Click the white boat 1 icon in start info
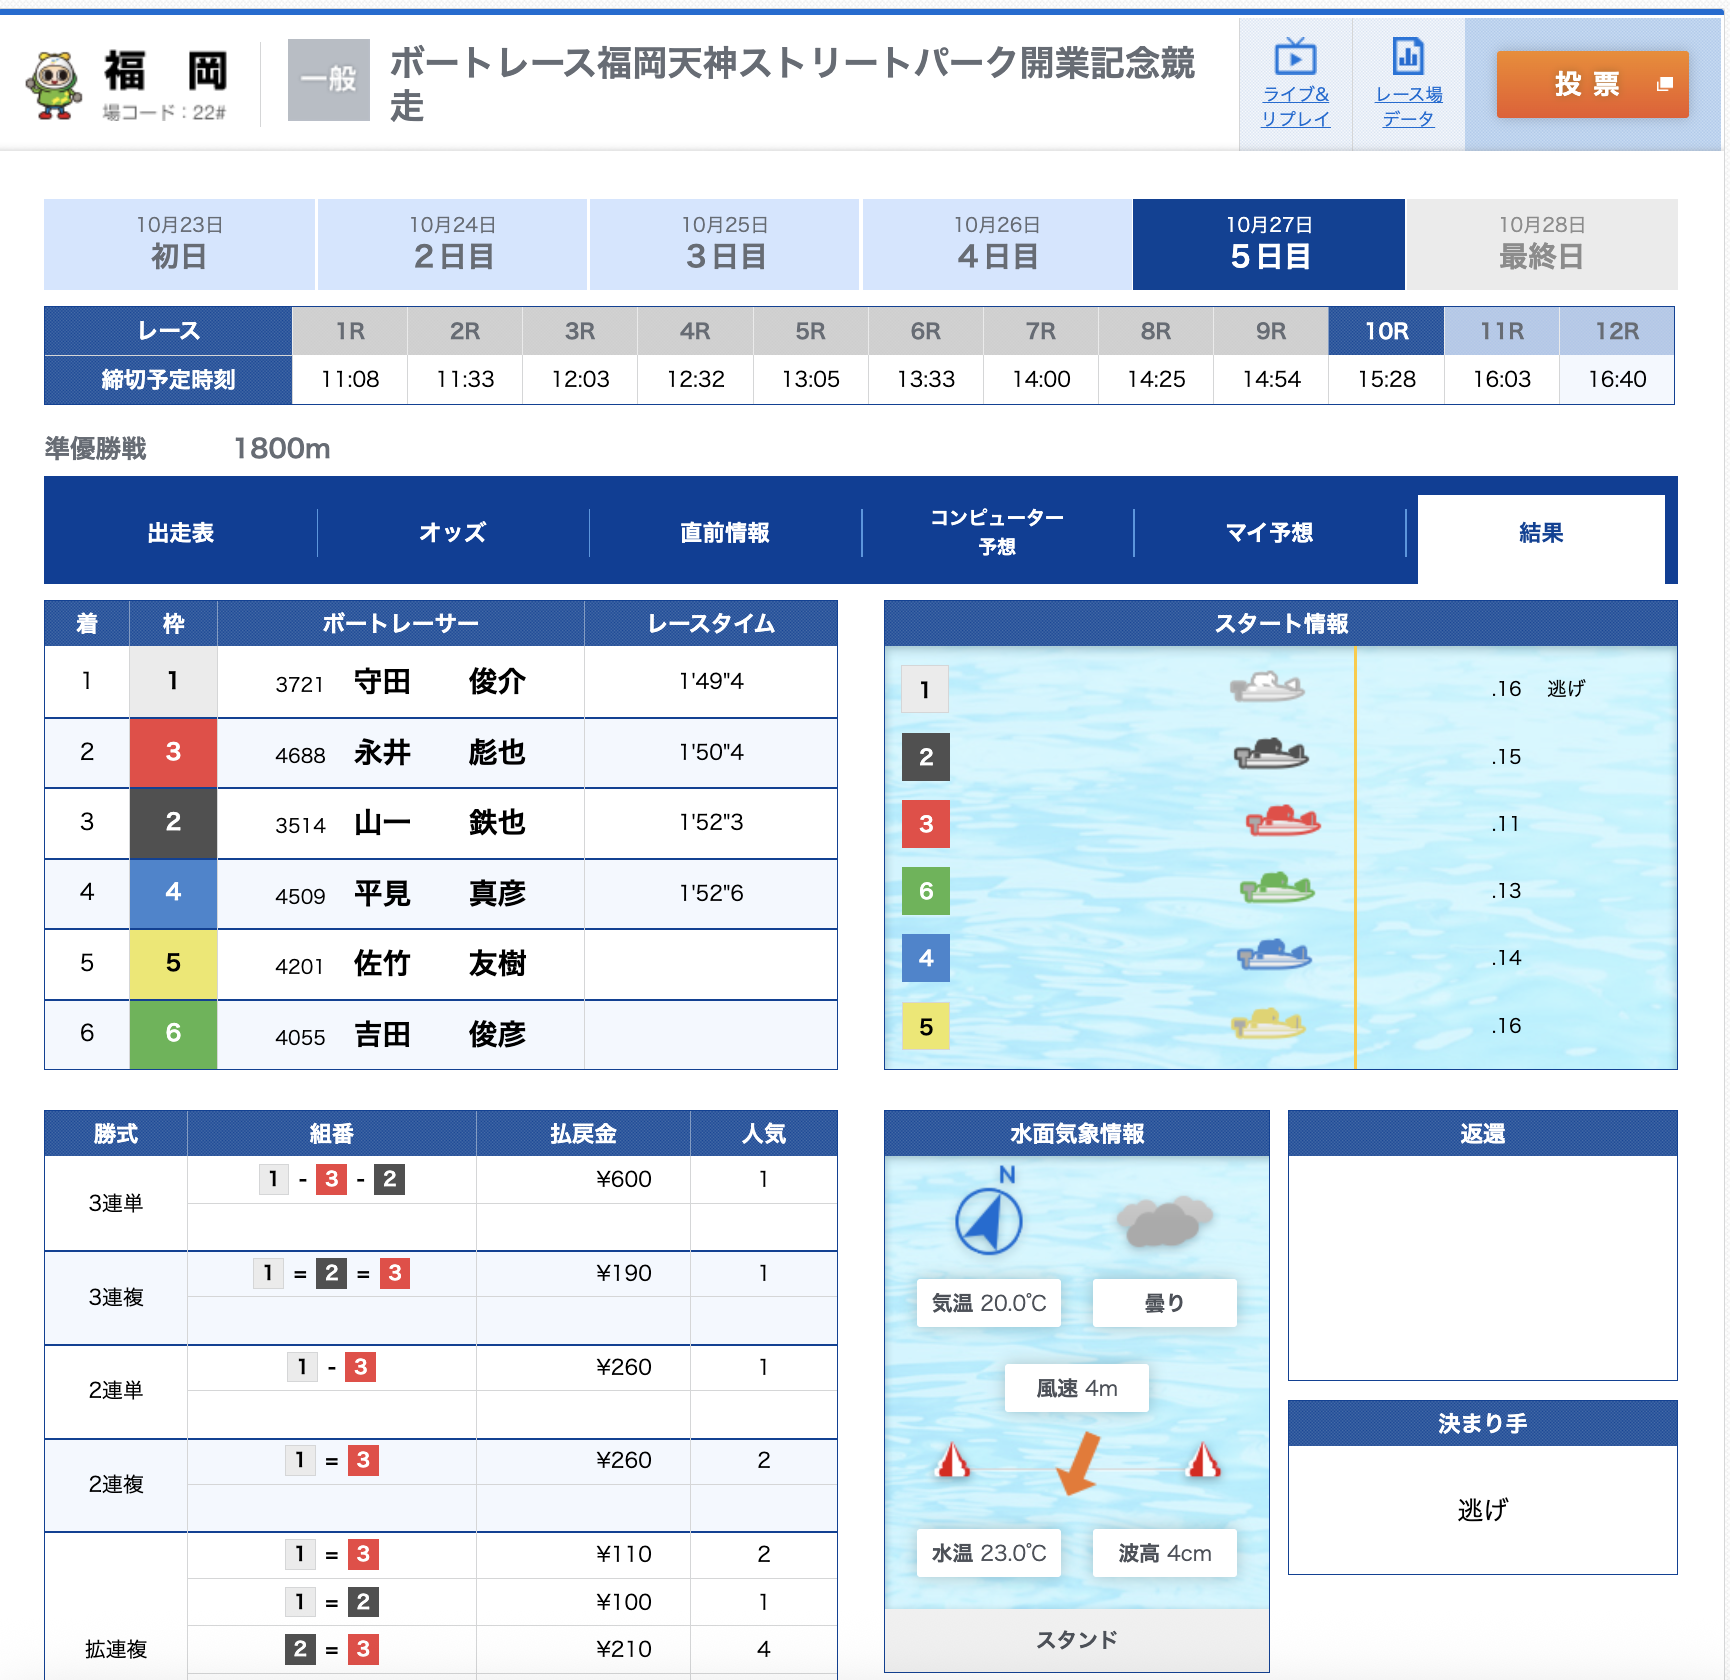1730x1680 pixels. coord(1267,687)
